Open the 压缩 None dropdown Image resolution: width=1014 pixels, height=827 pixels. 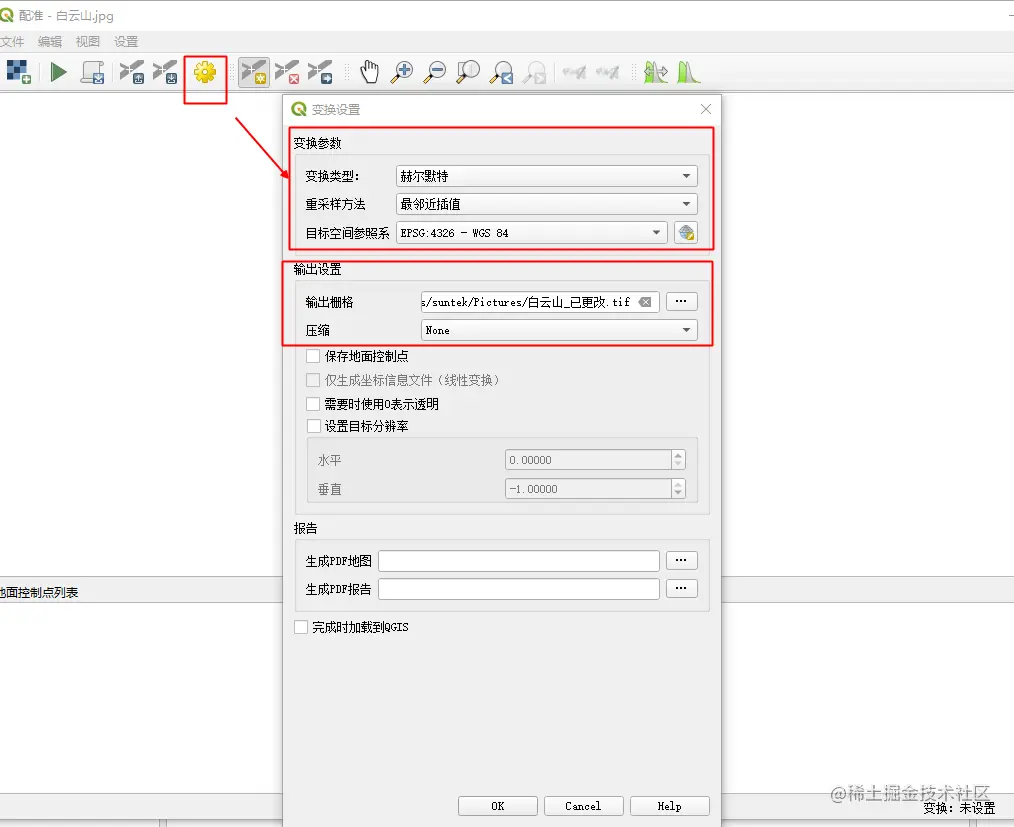(x=559, y=330)
